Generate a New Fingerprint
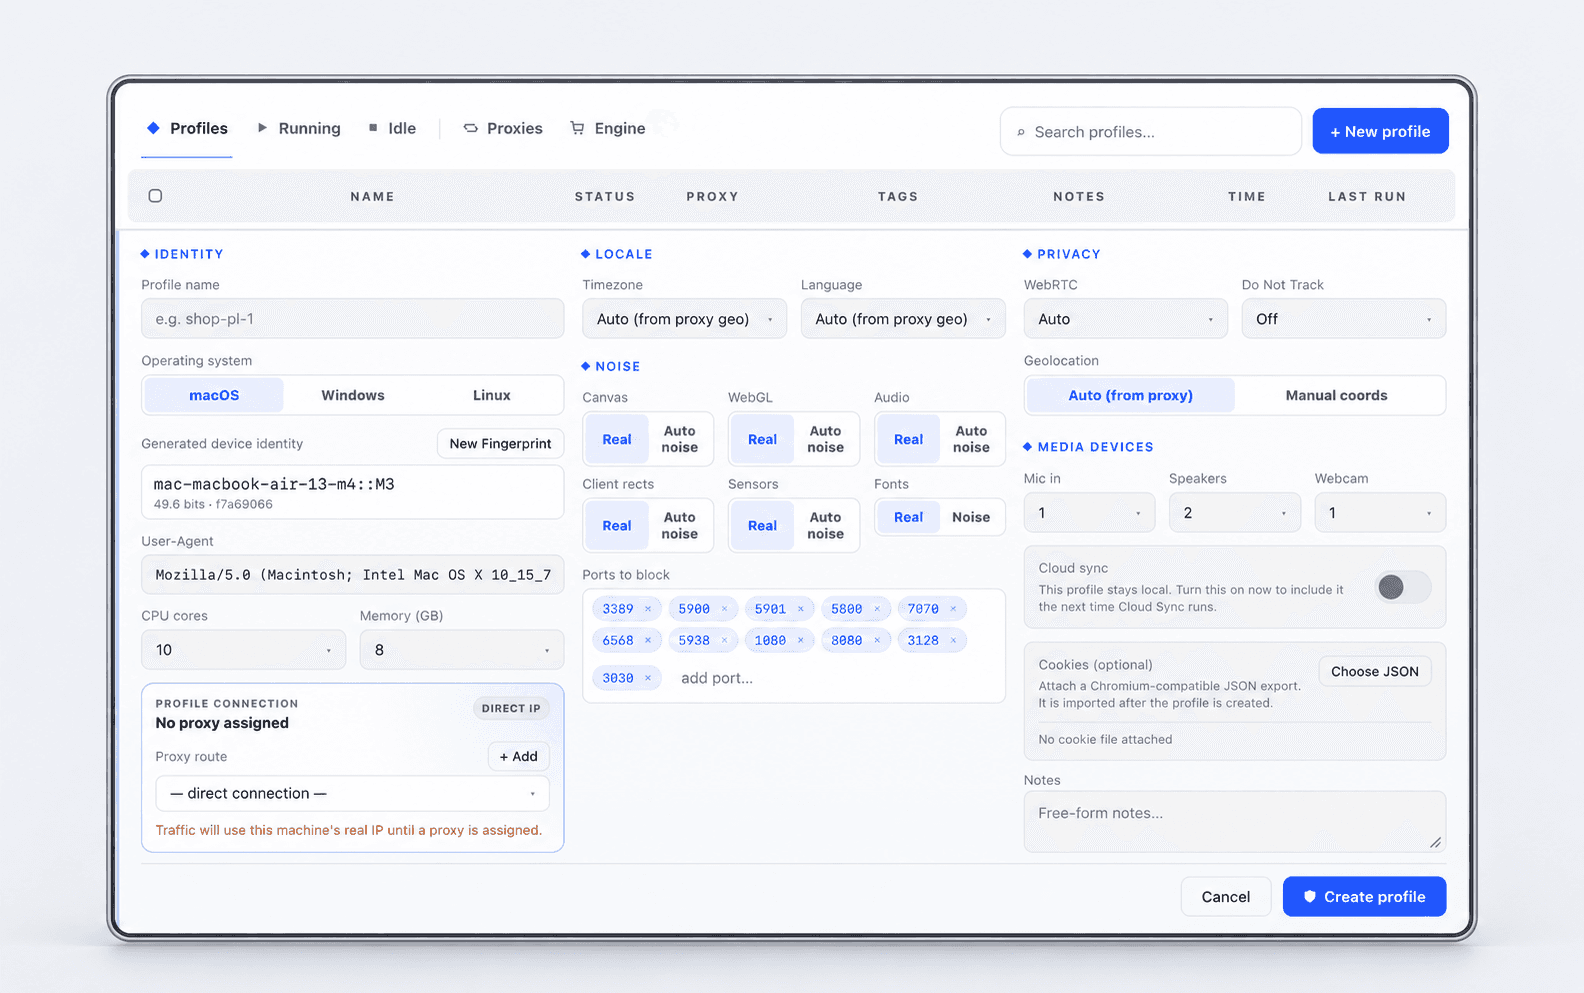 tap(500, 444)
